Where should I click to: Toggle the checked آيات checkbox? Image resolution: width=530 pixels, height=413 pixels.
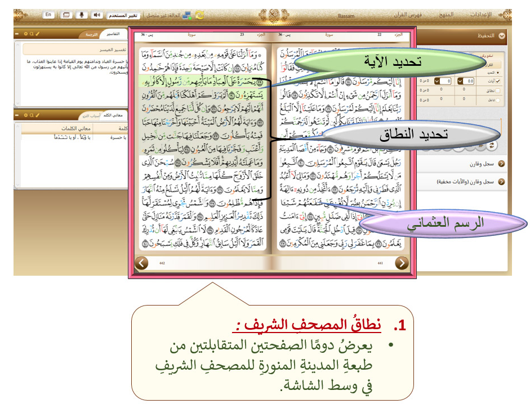click(497, 81)
